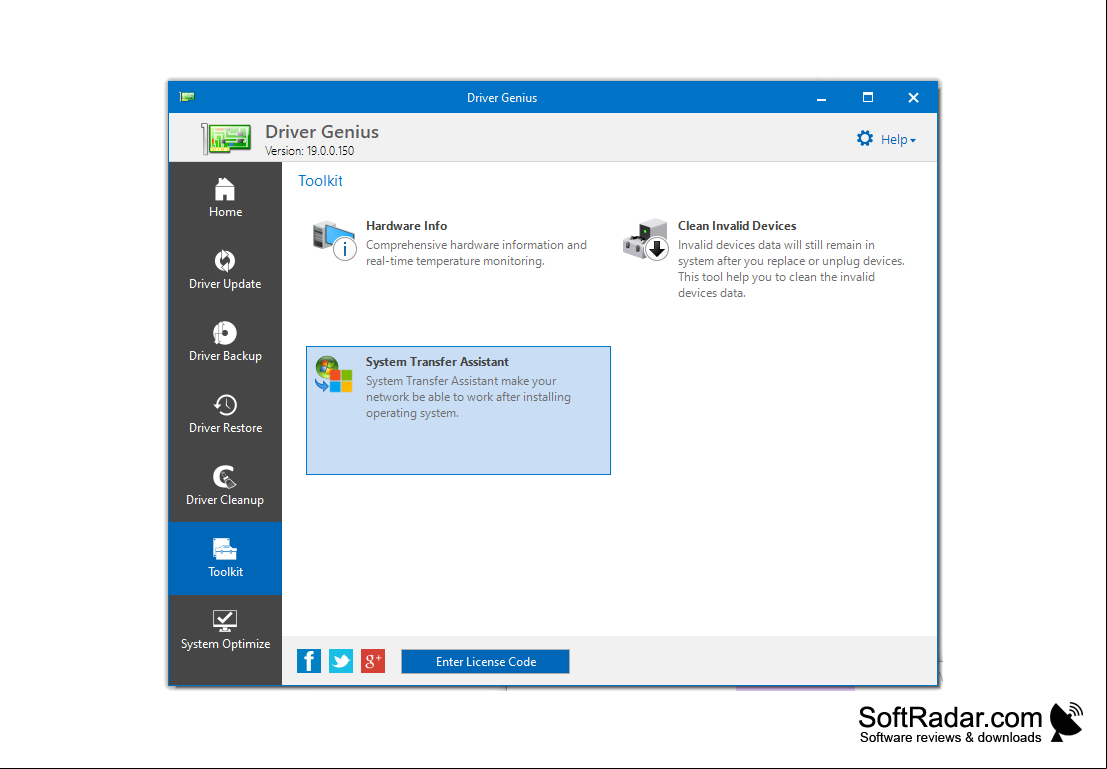Image resolution: width=1107 pixels, height=769 pixels.
Task: Click the Driver Genius window title text
Action: (502, 97)
